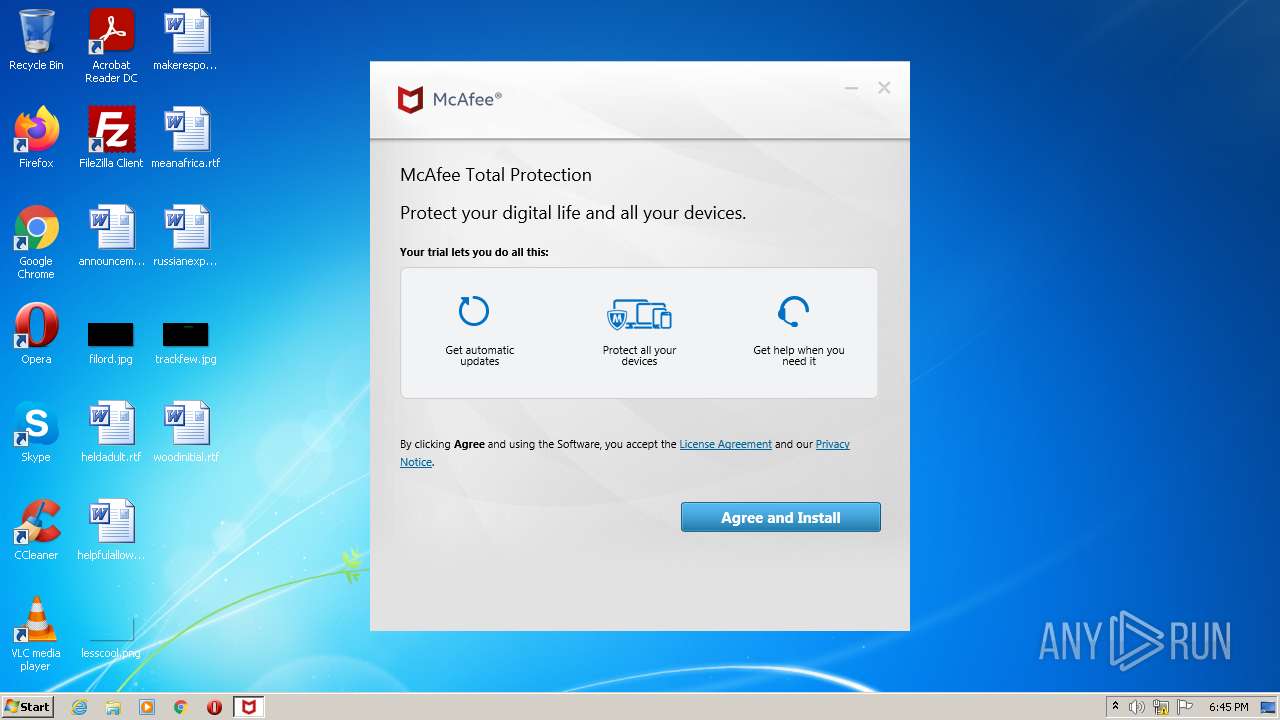Select the meanafrica.rtf file
The width and height of the screenshot is (1280, 720).
(186, 138)
